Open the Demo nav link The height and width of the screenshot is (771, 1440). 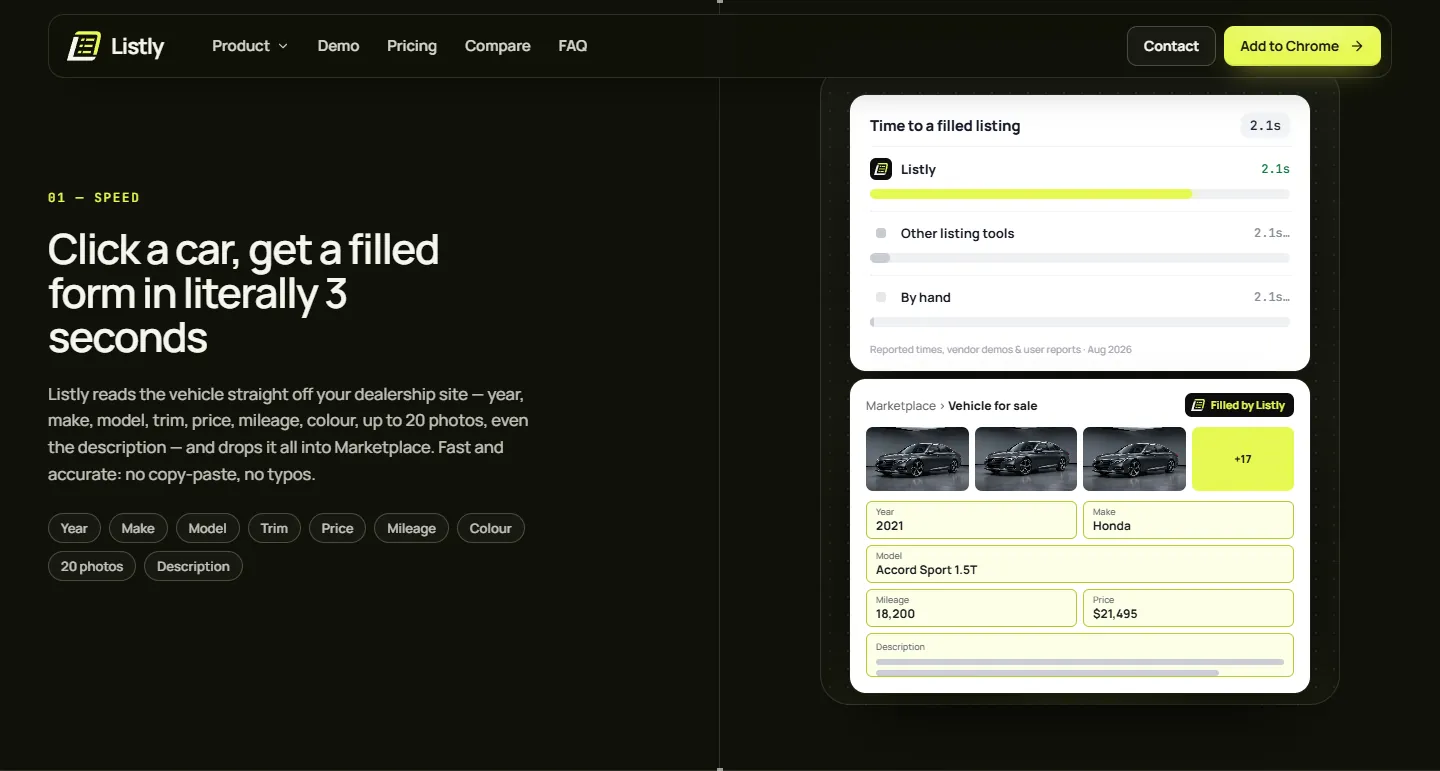338,46
